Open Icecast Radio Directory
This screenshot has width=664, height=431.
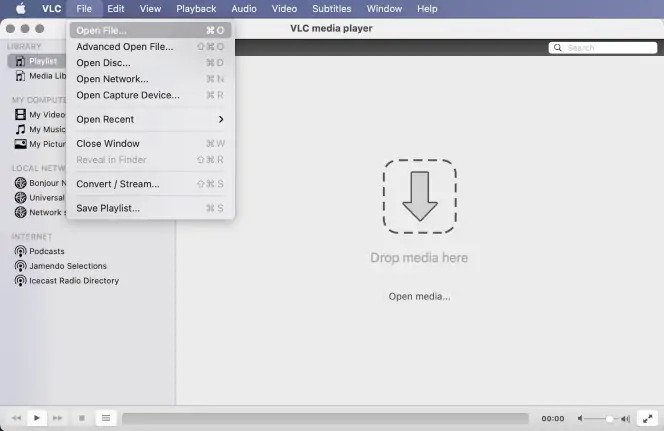(74, 281)
